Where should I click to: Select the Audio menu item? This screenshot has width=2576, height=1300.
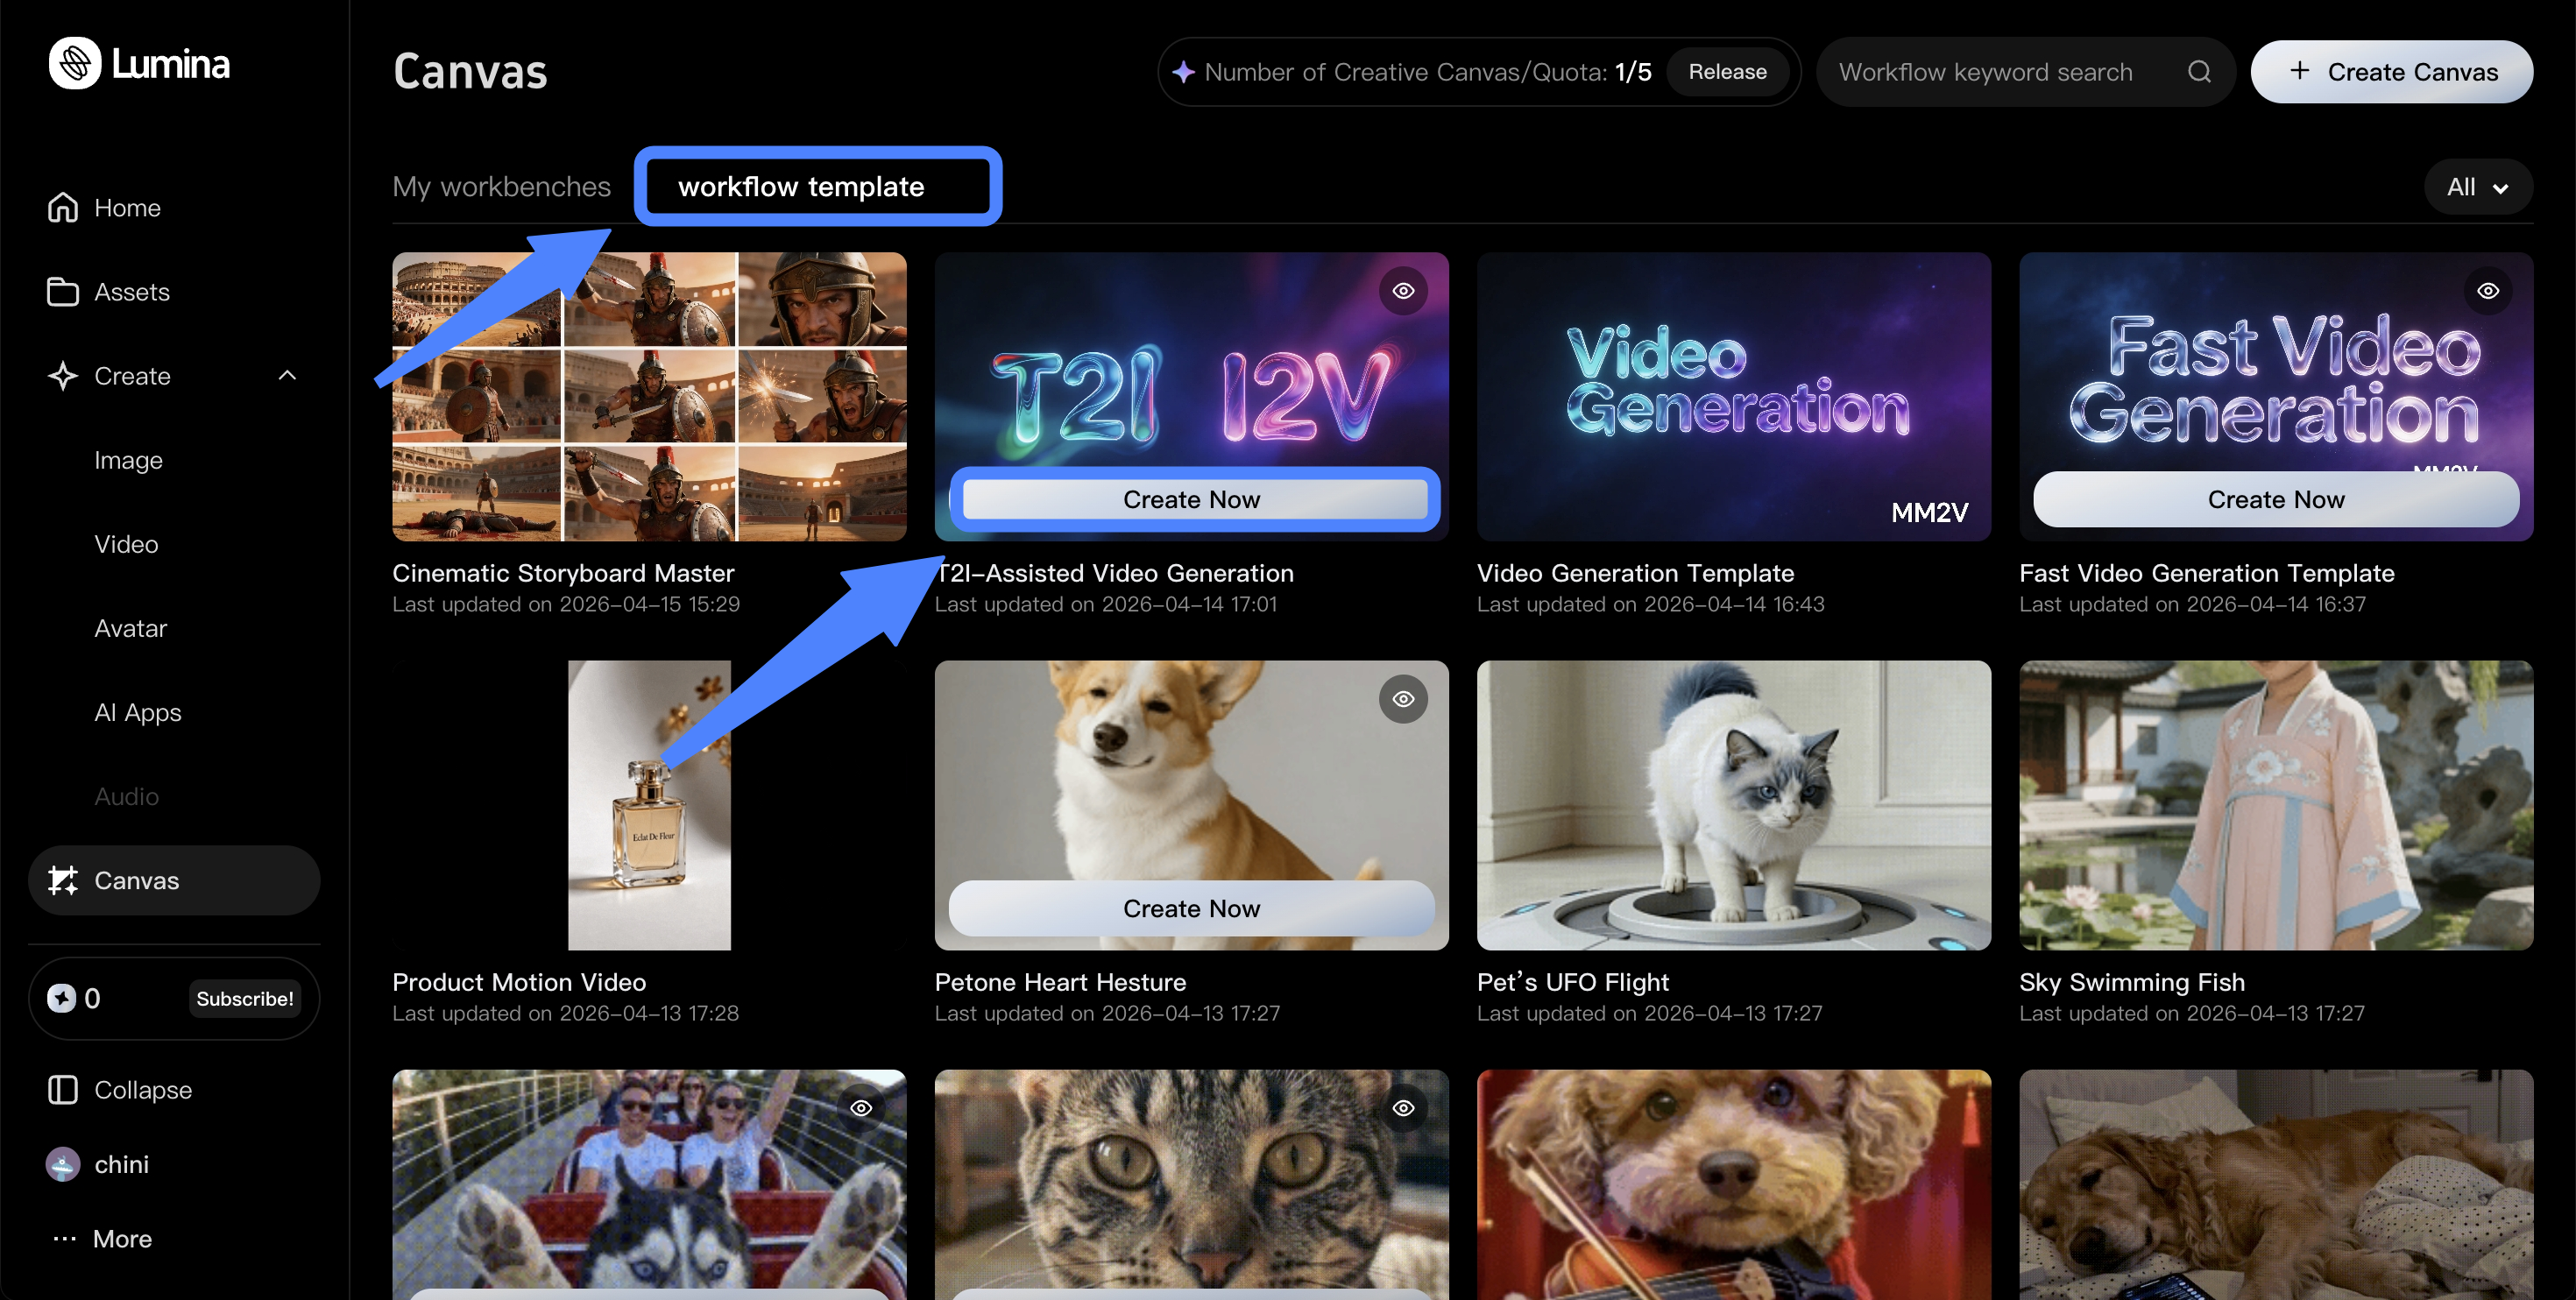[x=126, y=796]
